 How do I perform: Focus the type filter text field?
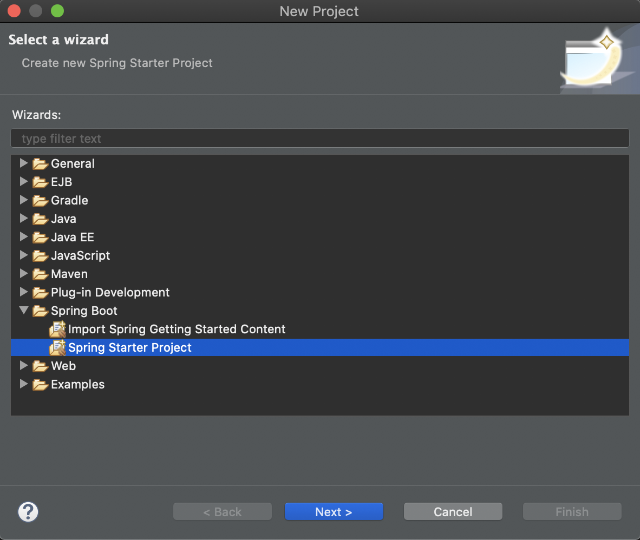320,138
